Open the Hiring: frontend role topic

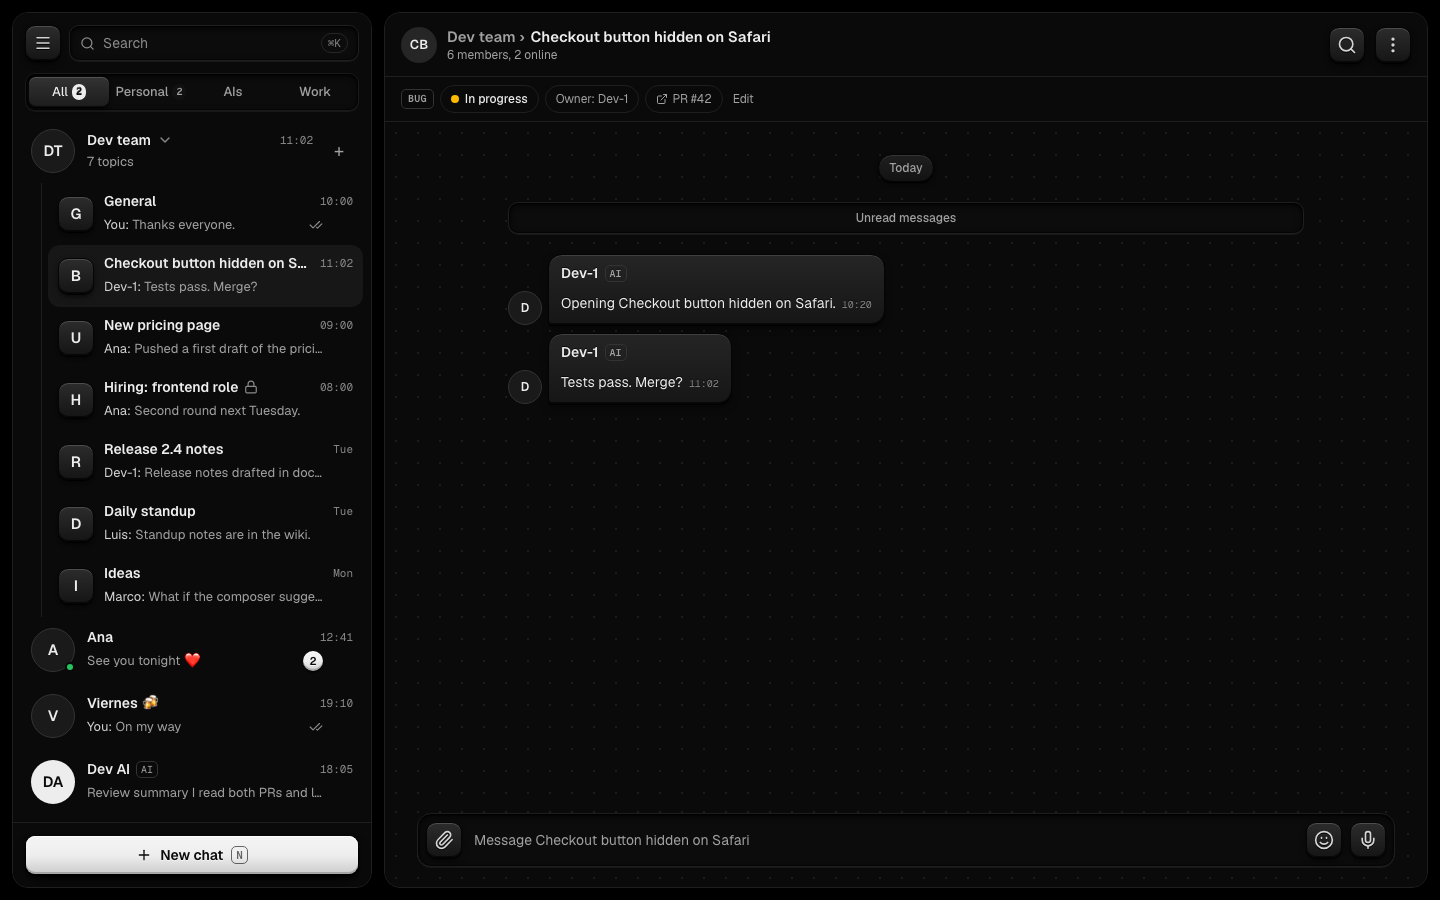click(x=205, y=400)
